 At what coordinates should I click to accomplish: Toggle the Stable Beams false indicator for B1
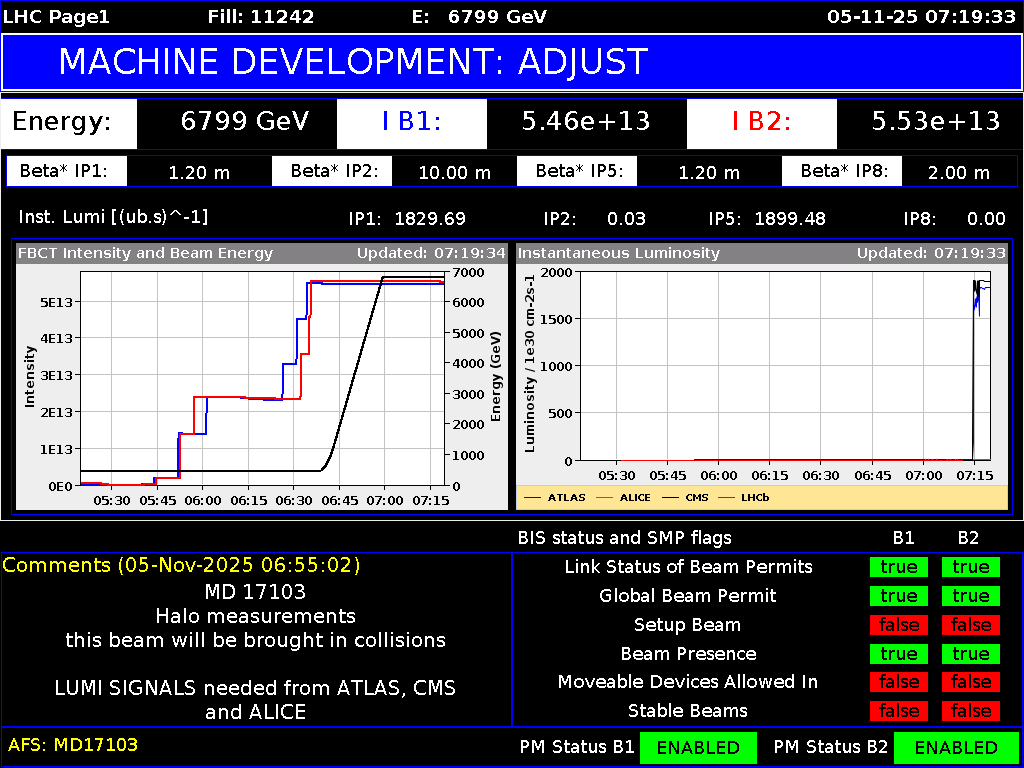tap(898, 711)
